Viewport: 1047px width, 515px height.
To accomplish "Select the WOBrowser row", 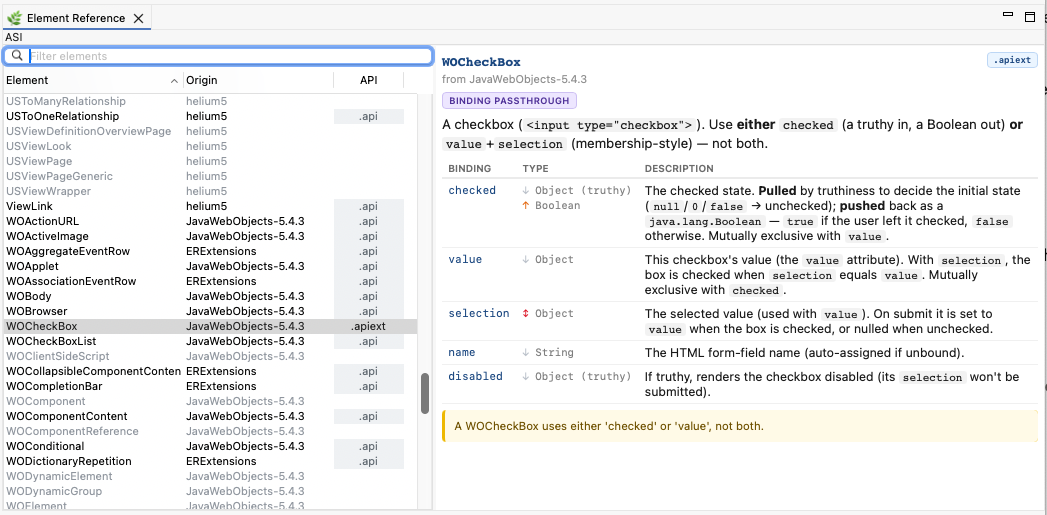I will [210, 311].
